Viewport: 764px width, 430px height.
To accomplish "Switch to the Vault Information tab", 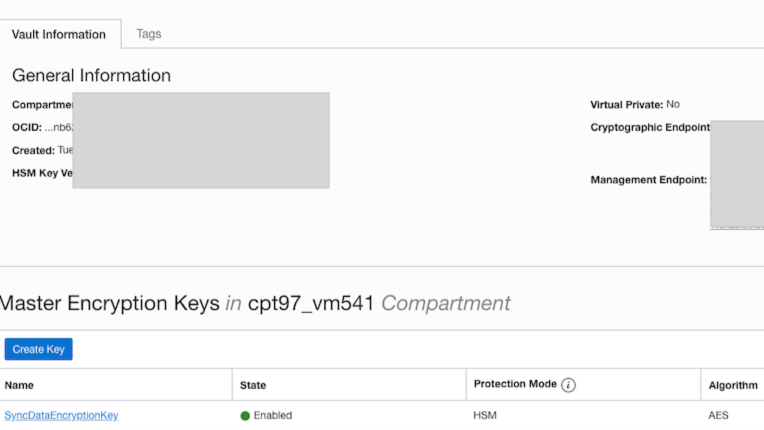I will 59,34.
